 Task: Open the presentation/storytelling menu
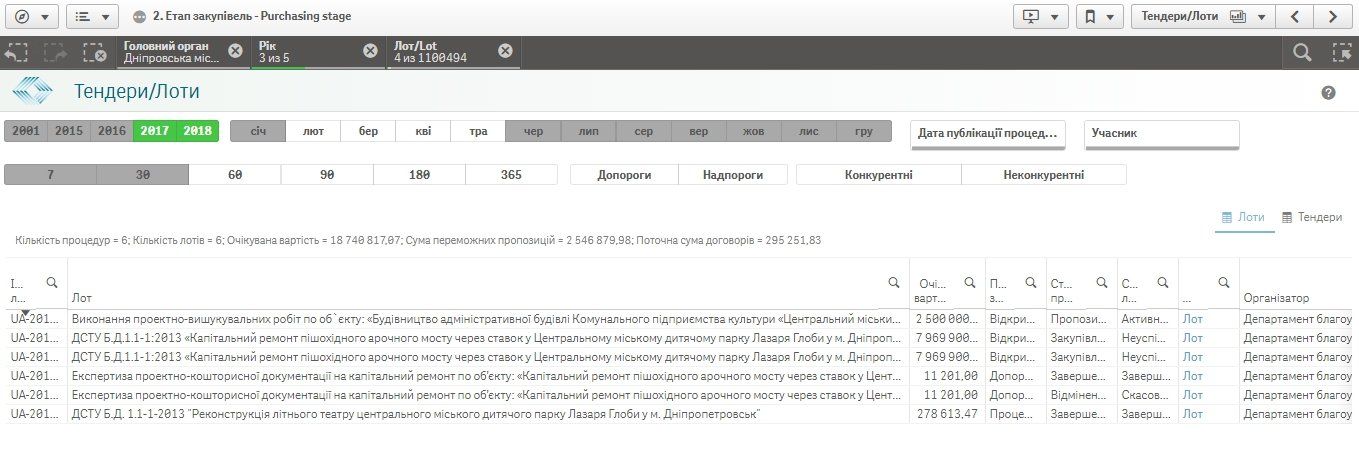coord(1041,16)
